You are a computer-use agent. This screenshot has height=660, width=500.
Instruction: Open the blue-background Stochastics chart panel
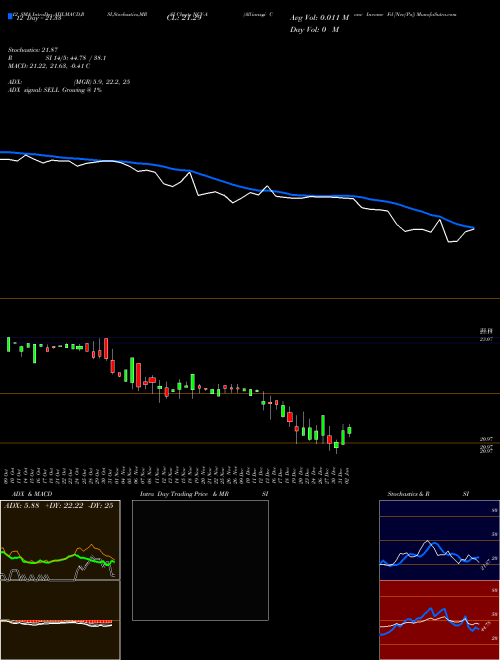(439, 540)
